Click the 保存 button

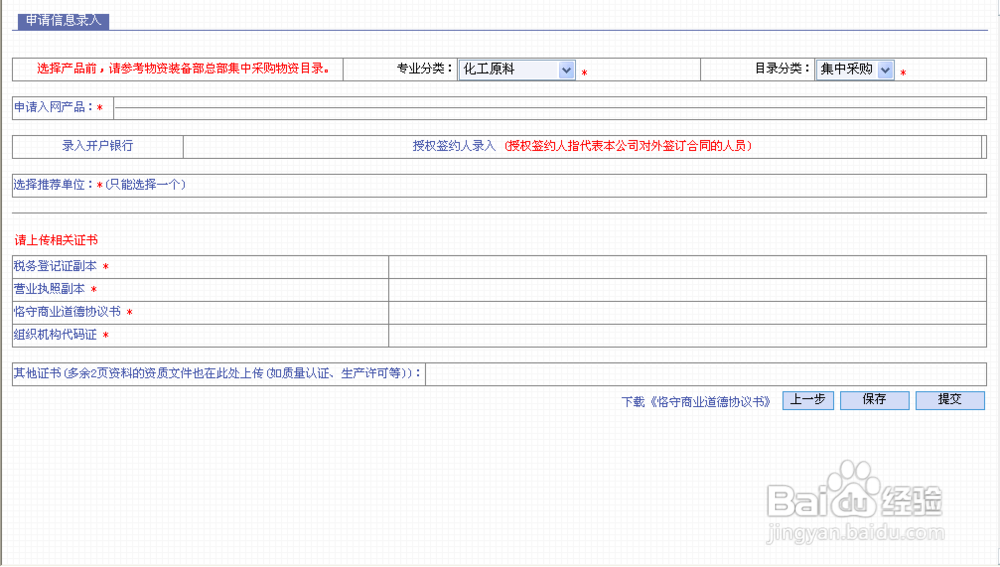(x=874, y=400)
